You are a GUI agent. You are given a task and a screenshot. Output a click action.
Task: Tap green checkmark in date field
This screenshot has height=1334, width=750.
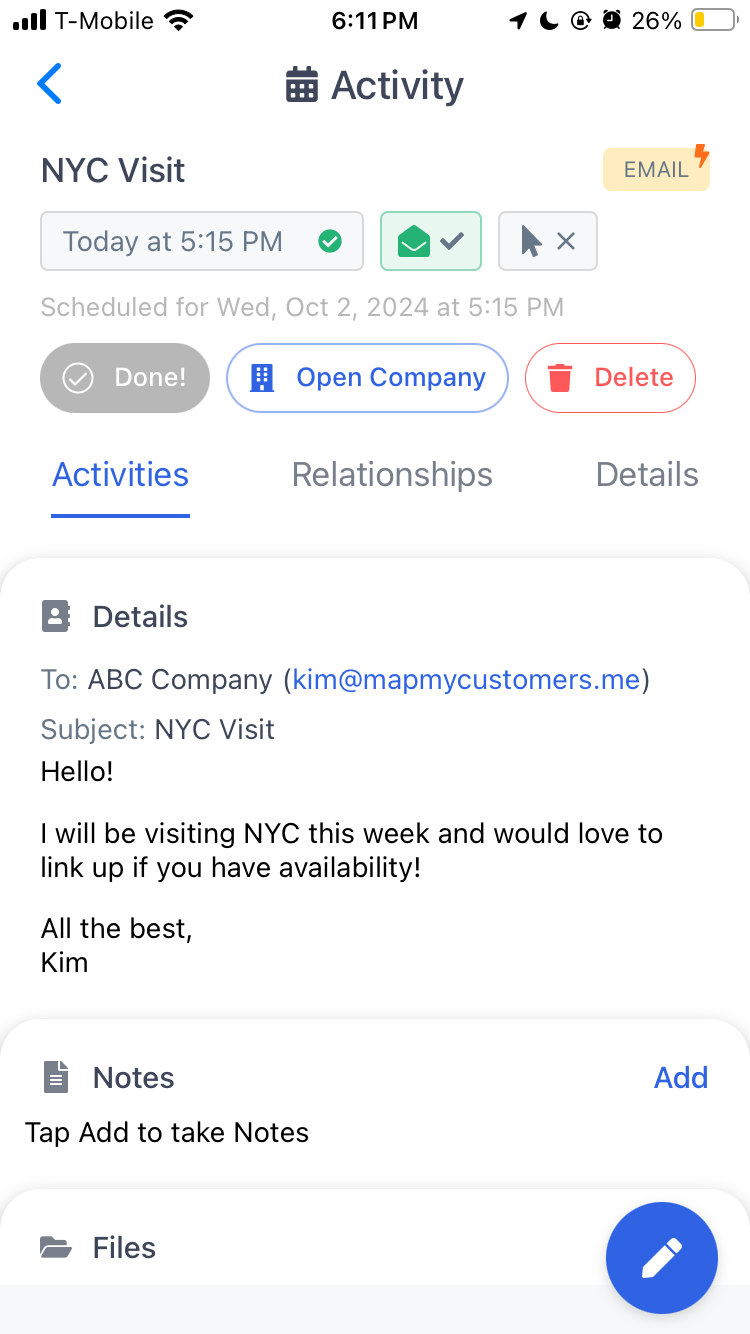tap(329, 241)
